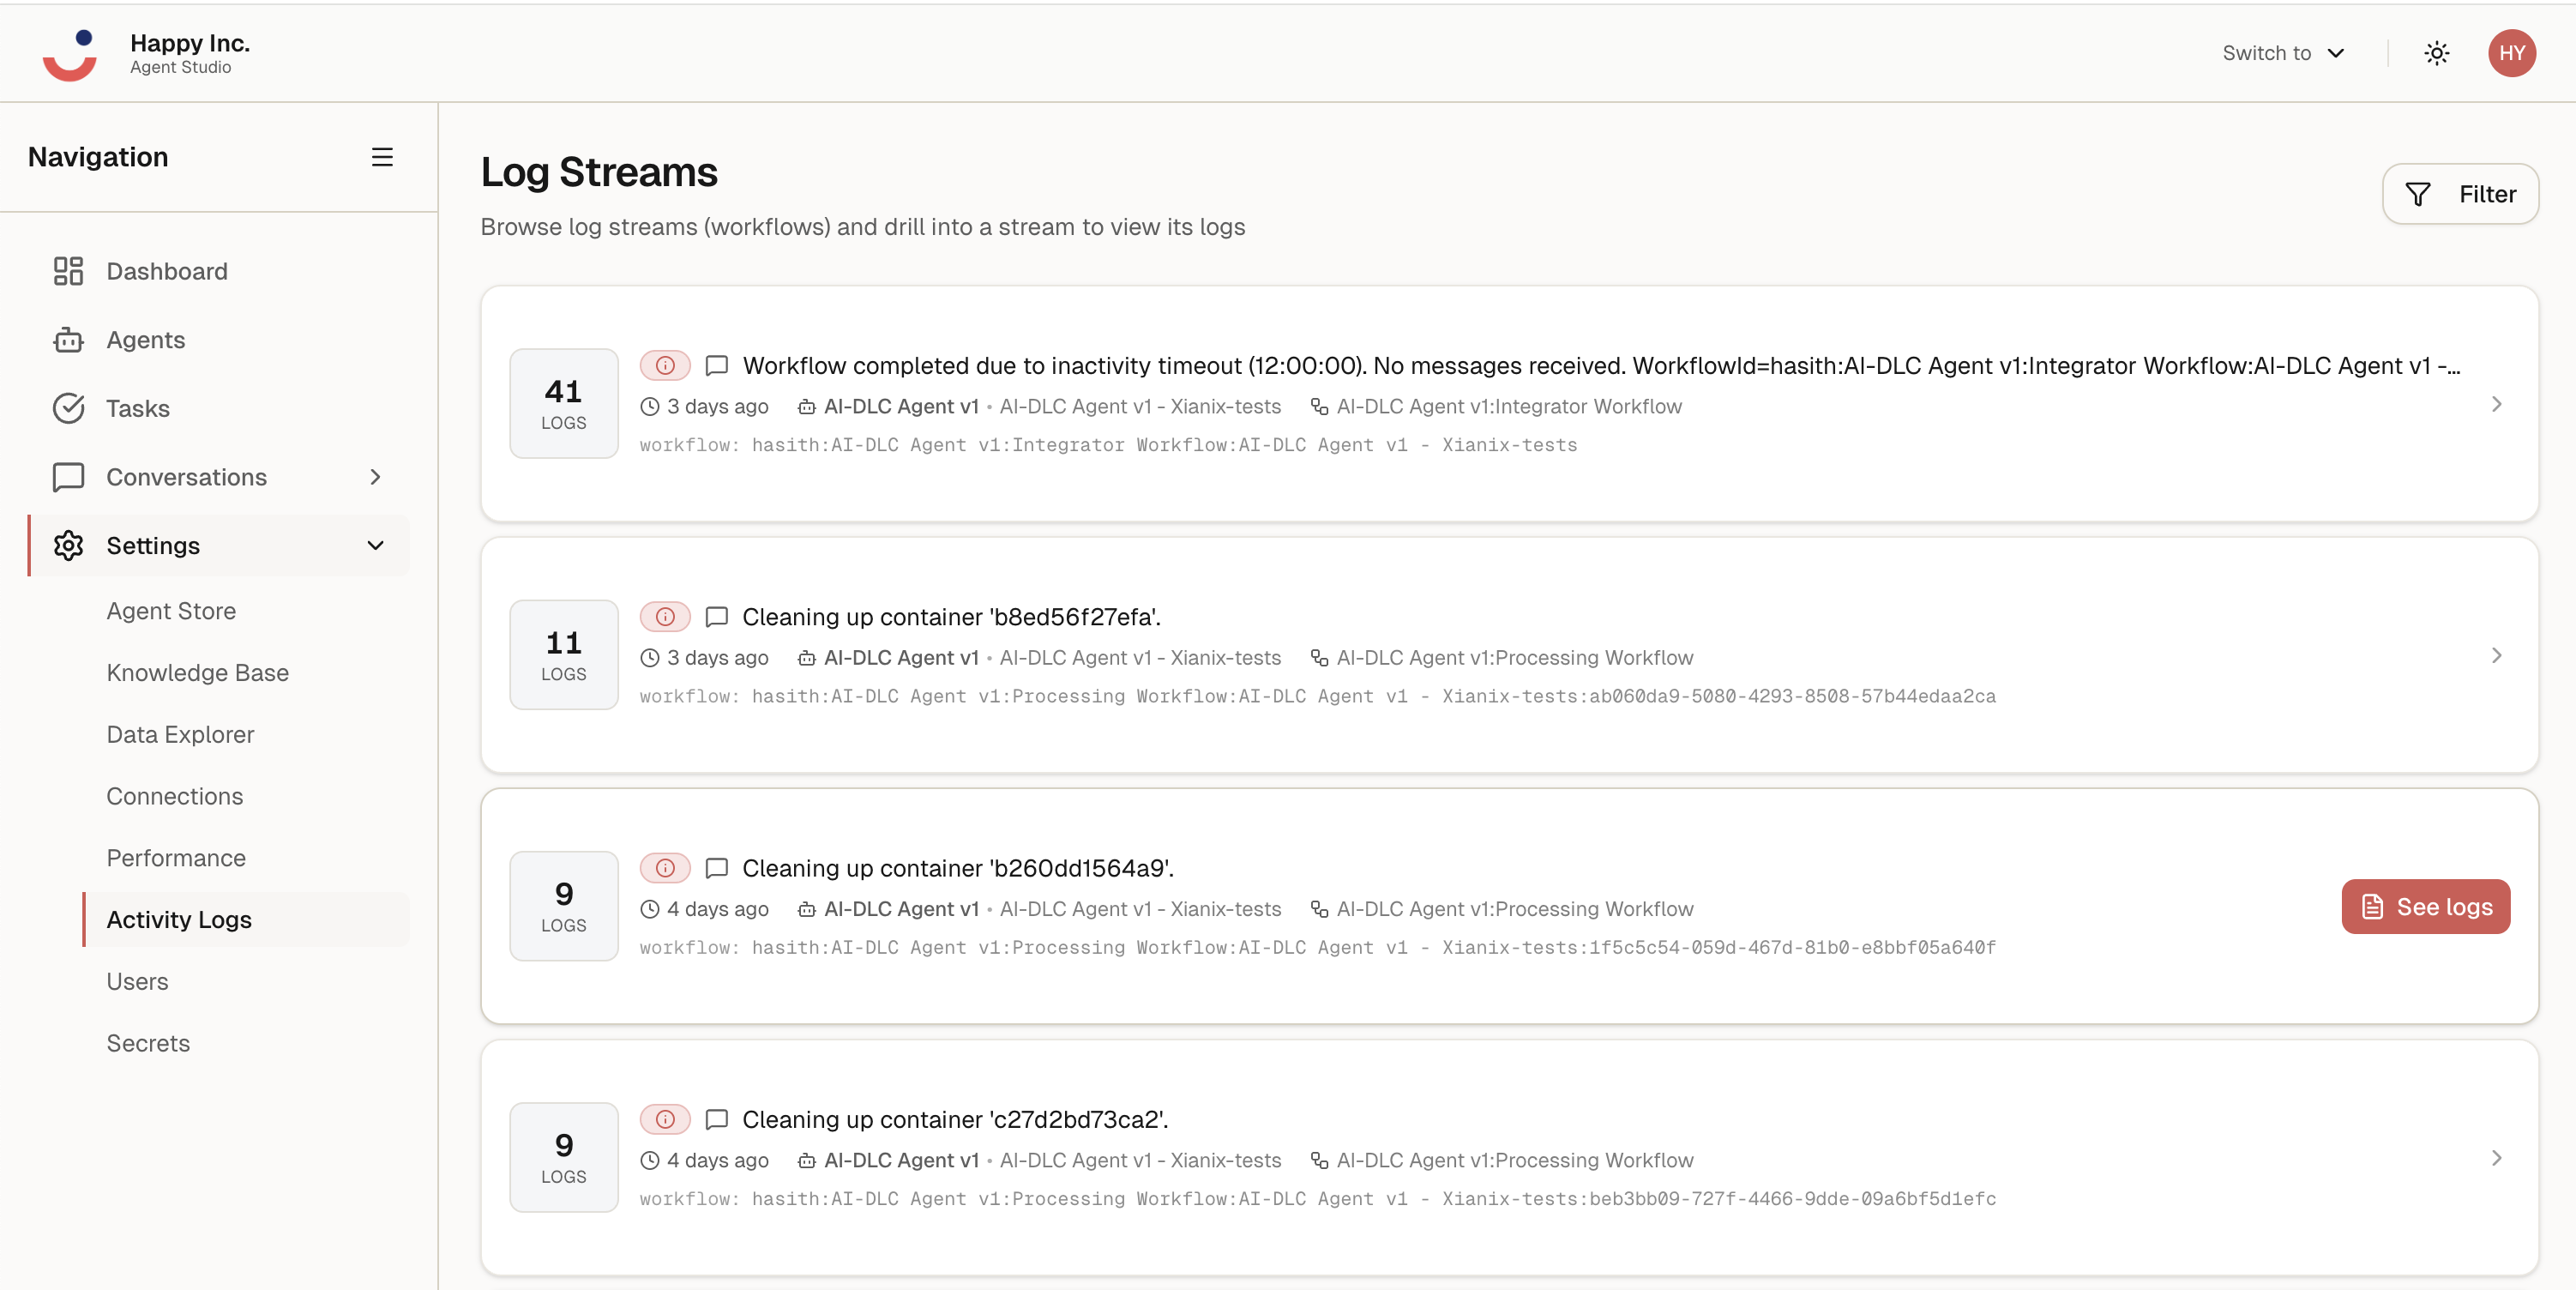Click the See logs button
2576x1290 pixels.
pos(2425,906)
